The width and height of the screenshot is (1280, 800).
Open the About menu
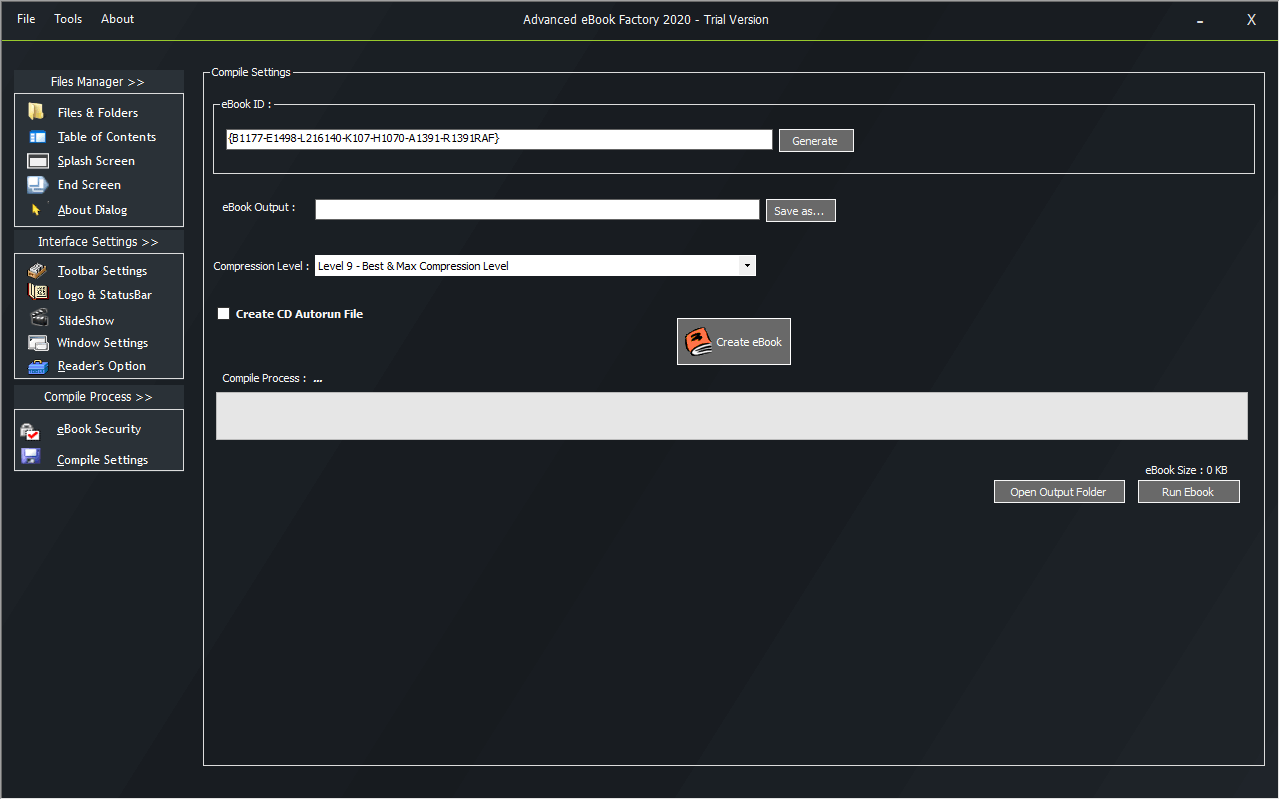click(117, 19)
